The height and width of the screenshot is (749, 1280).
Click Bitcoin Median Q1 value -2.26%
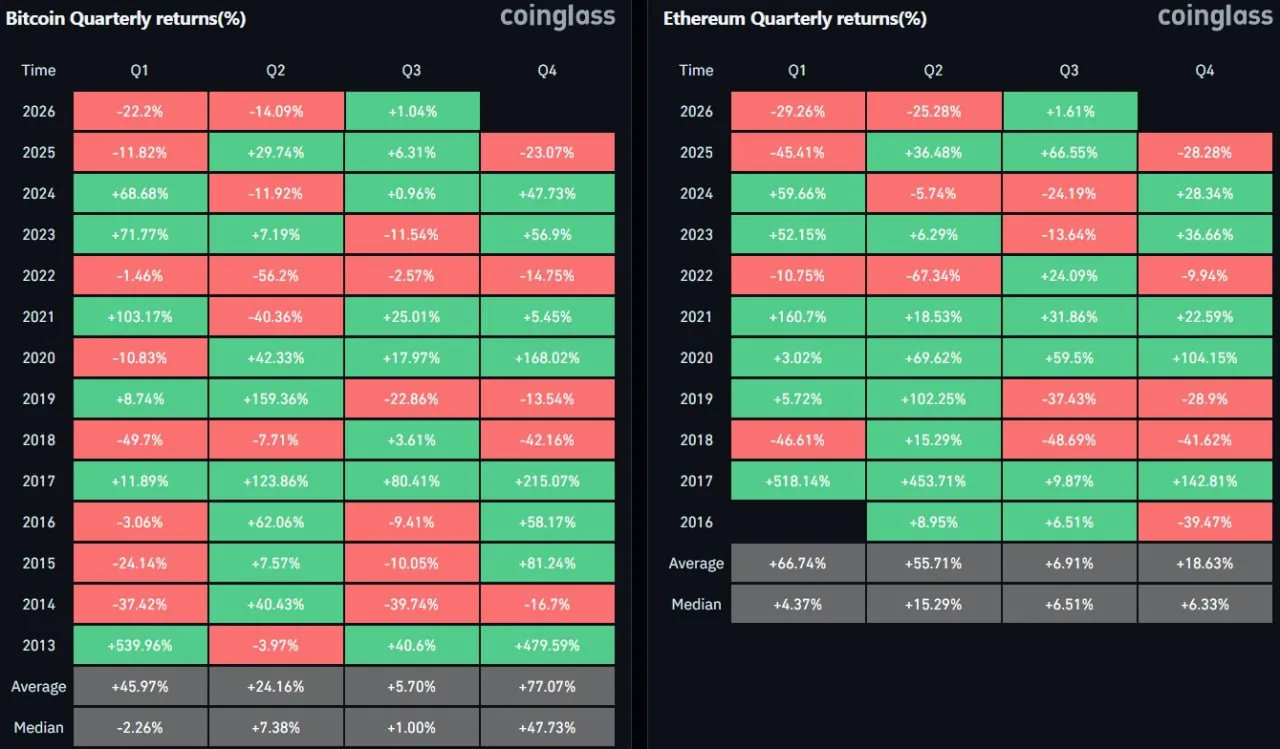(x=140, y=728)
